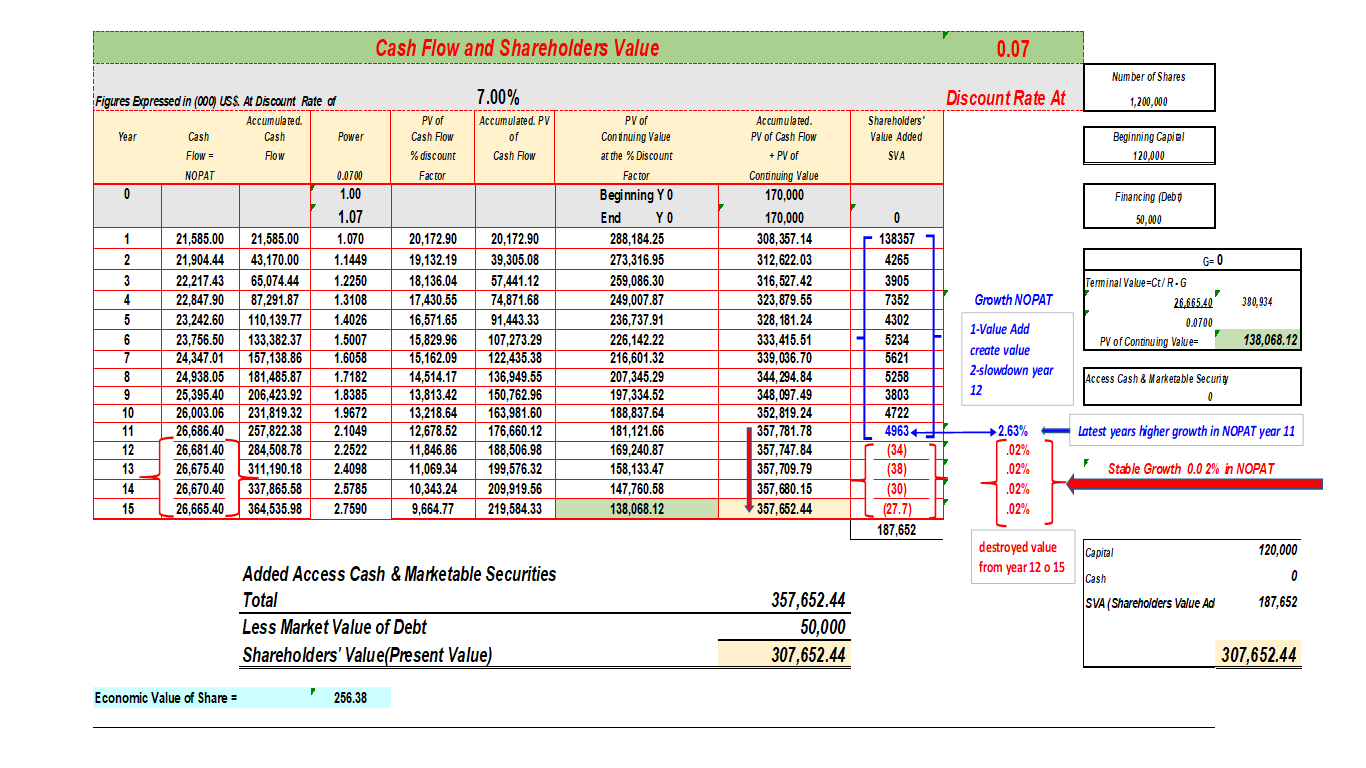Click the 380,934 terminal value
Viewport: 1366px width, 768px height.
pyautogui.click(x=1258, y=300)
